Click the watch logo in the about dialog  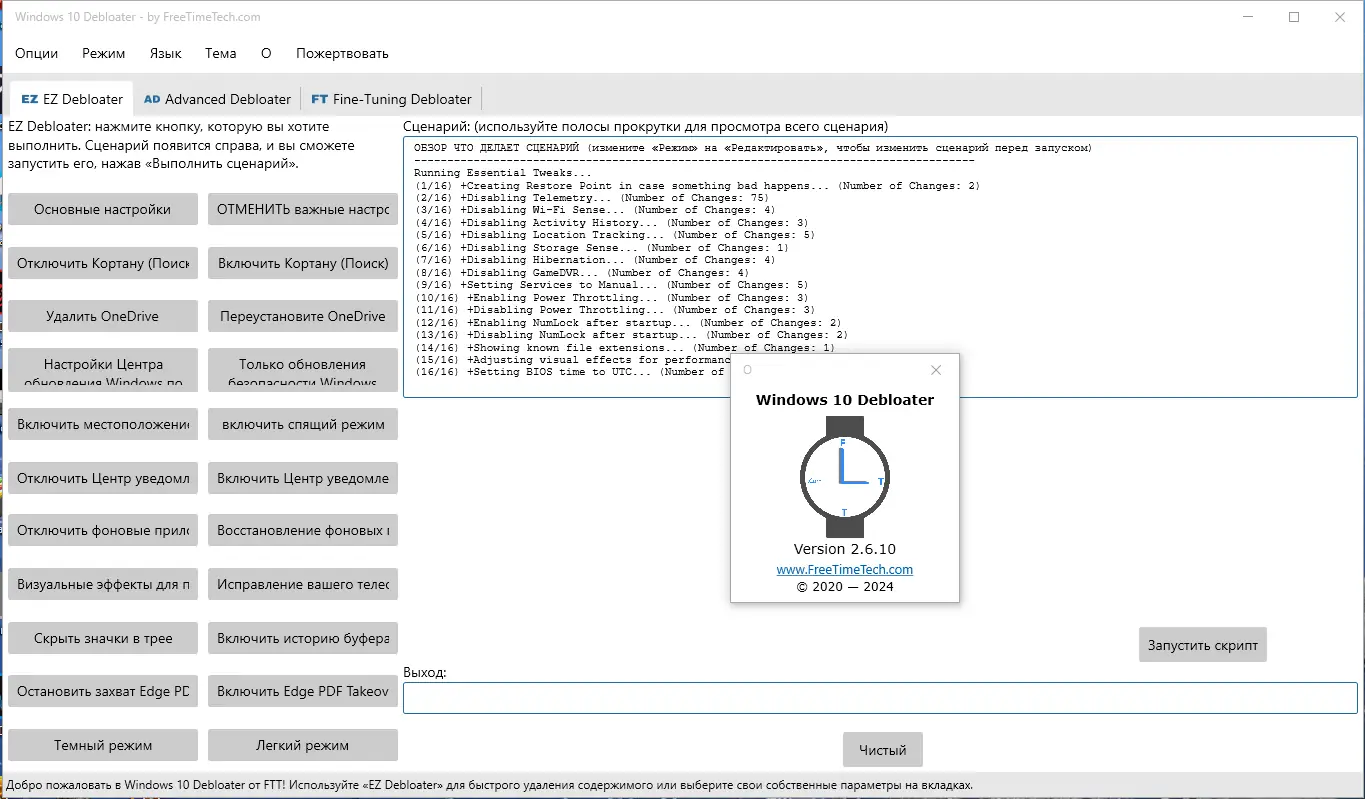[x=845, y=478]
